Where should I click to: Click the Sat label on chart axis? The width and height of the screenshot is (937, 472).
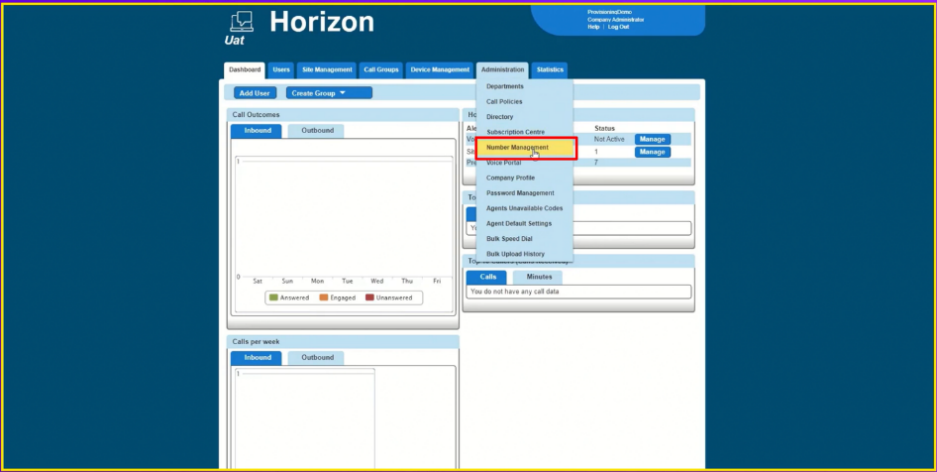click(x=258, y=281)
